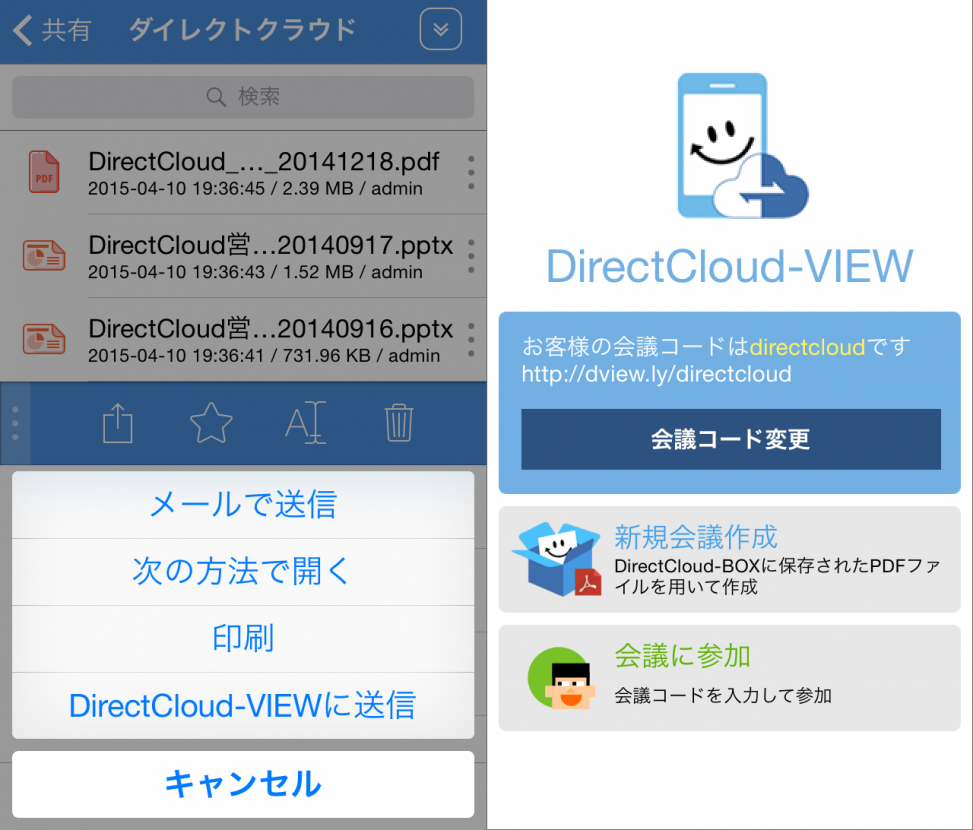Collapse the action toolbar via its dots handle

(16, 424)
